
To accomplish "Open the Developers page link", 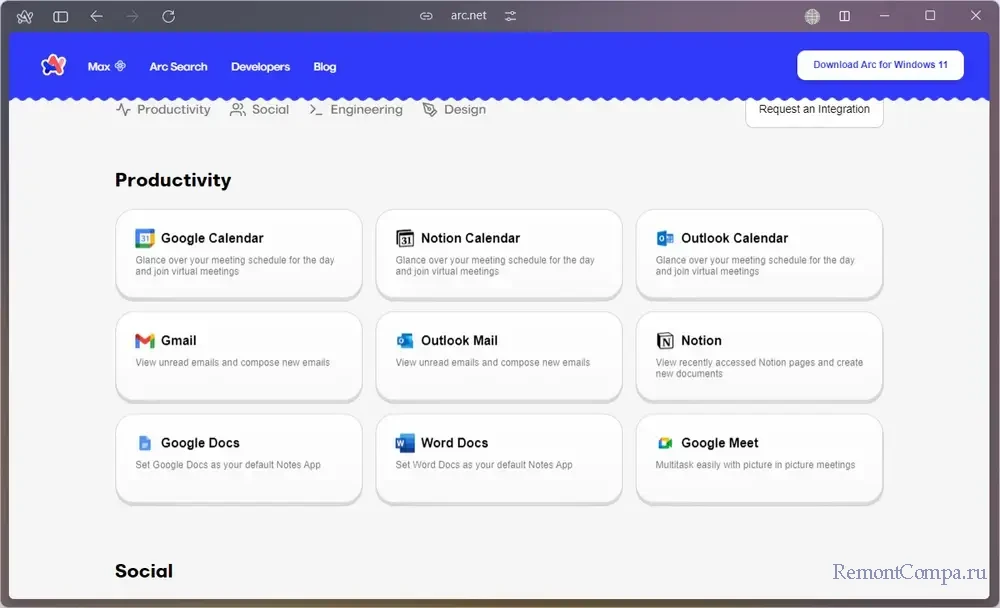I will pyautogui.click(x=260, y=67).
